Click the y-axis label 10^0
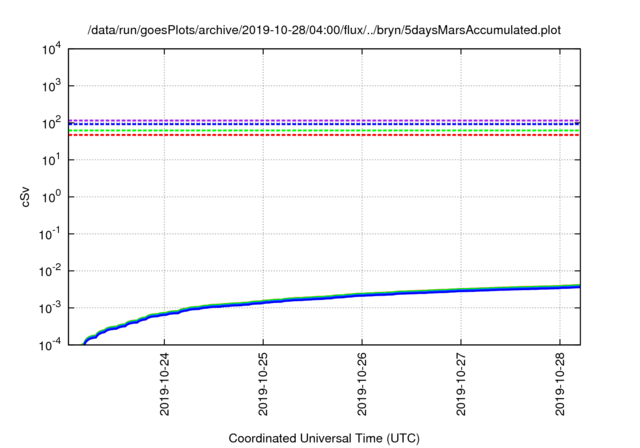Image resolution: width=640 pixels, height=448 pixels. [x=52, y=198]
